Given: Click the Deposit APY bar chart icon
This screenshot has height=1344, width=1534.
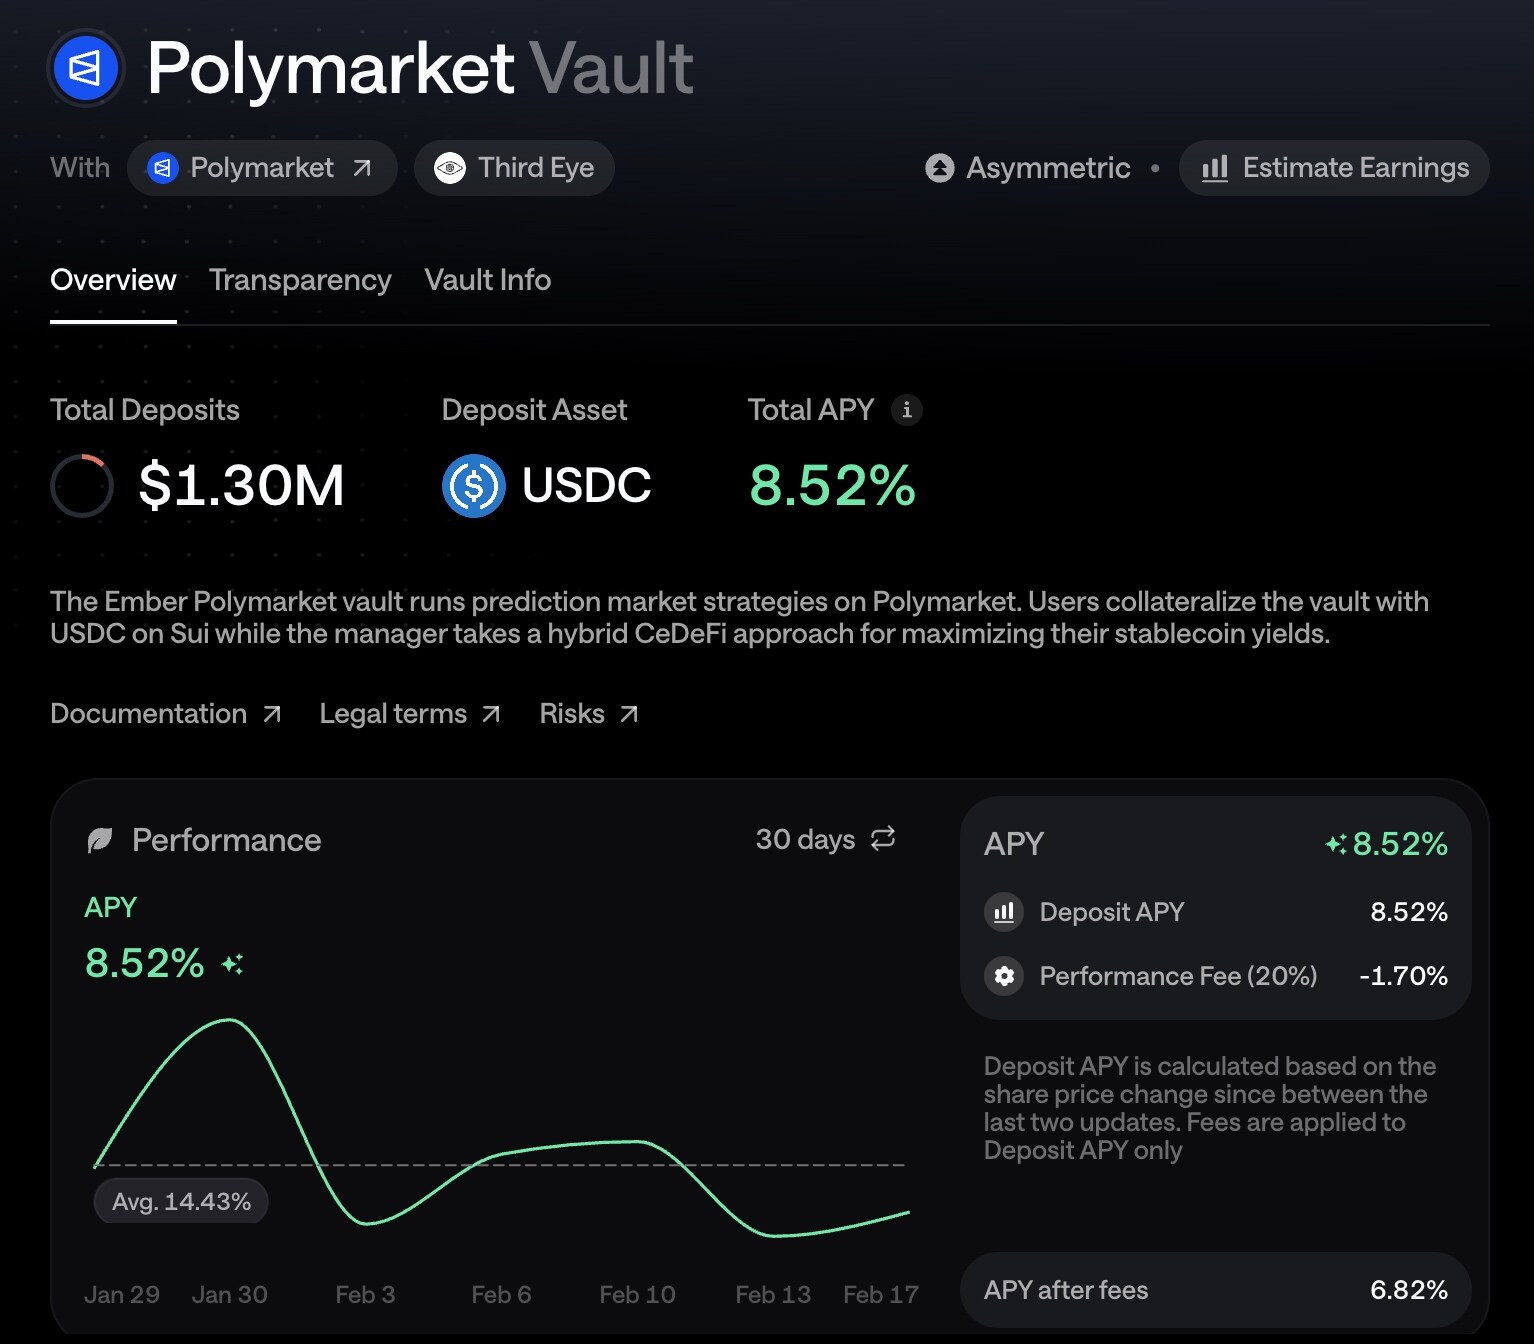Looking at the screenshot, I should point(1004,912).
